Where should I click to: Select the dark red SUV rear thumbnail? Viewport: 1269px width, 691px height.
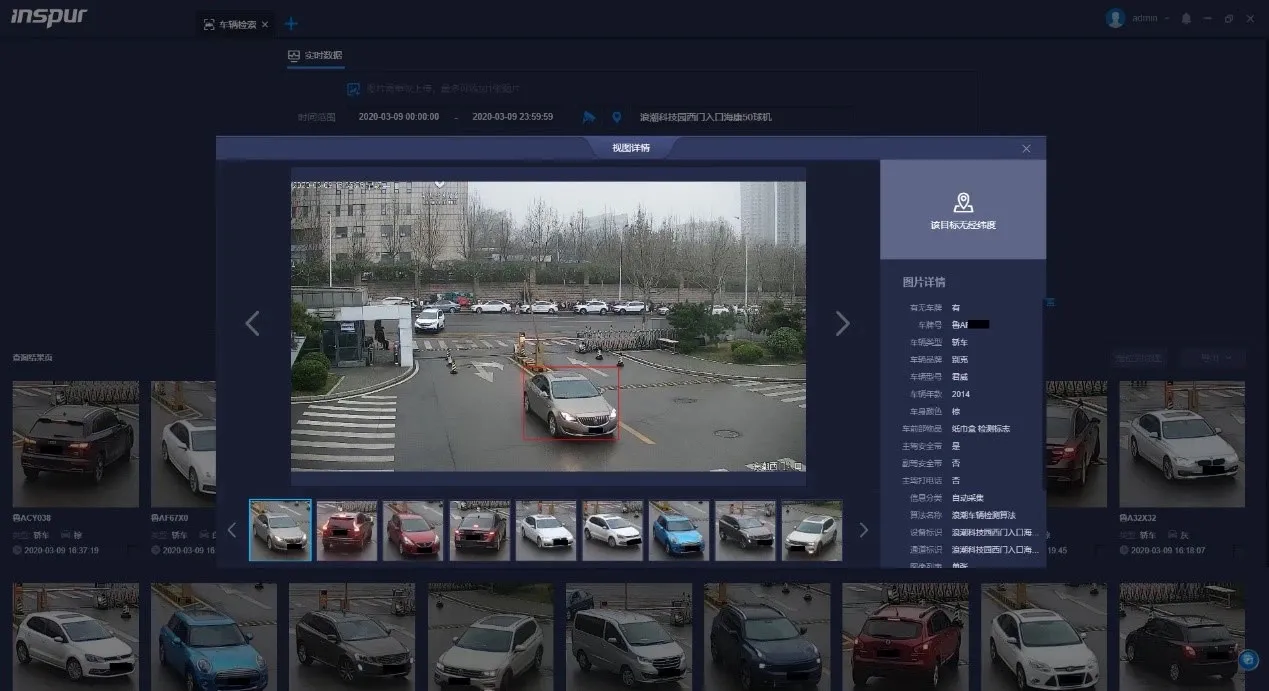coord(347,530)
